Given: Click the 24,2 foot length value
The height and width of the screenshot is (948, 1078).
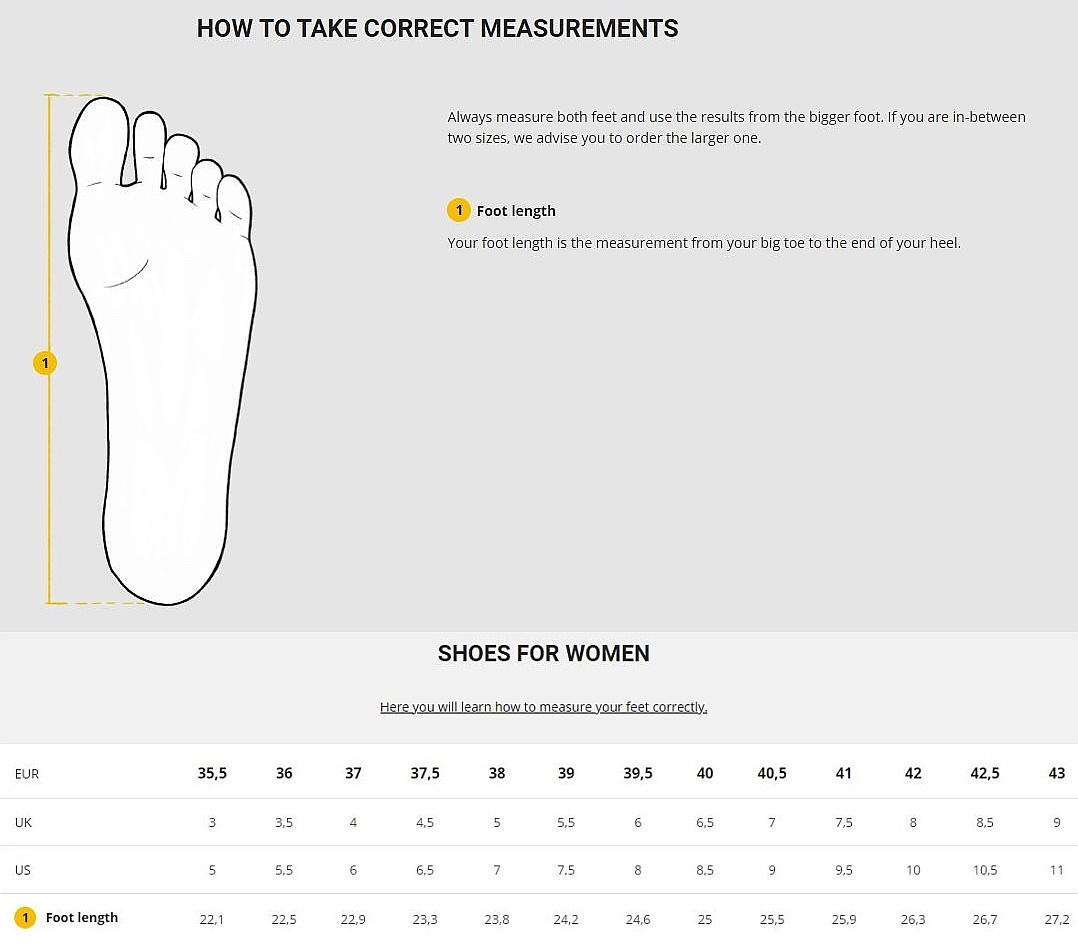Looking at the screenshot, I should point(566,919).
